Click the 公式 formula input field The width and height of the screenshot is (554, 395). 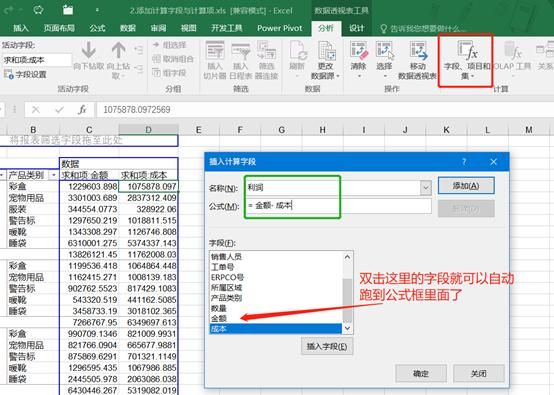tap(338, 206)
